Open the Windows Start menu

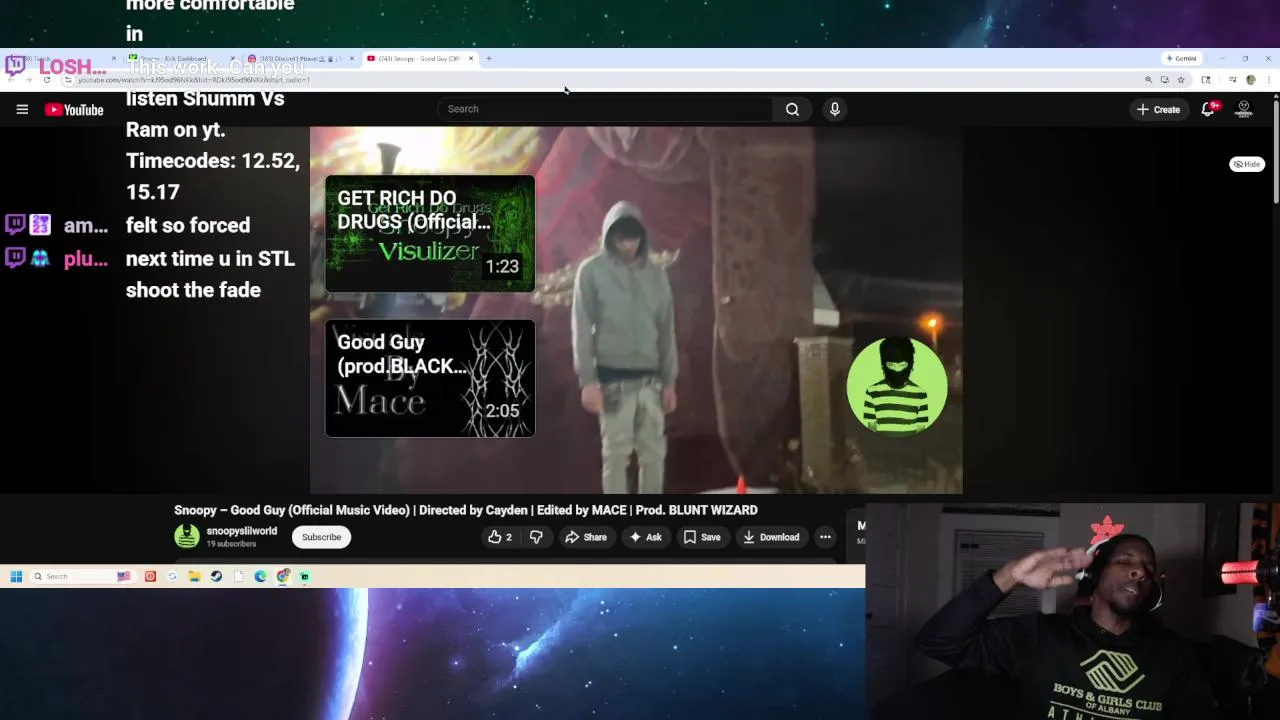click(16, 576)
